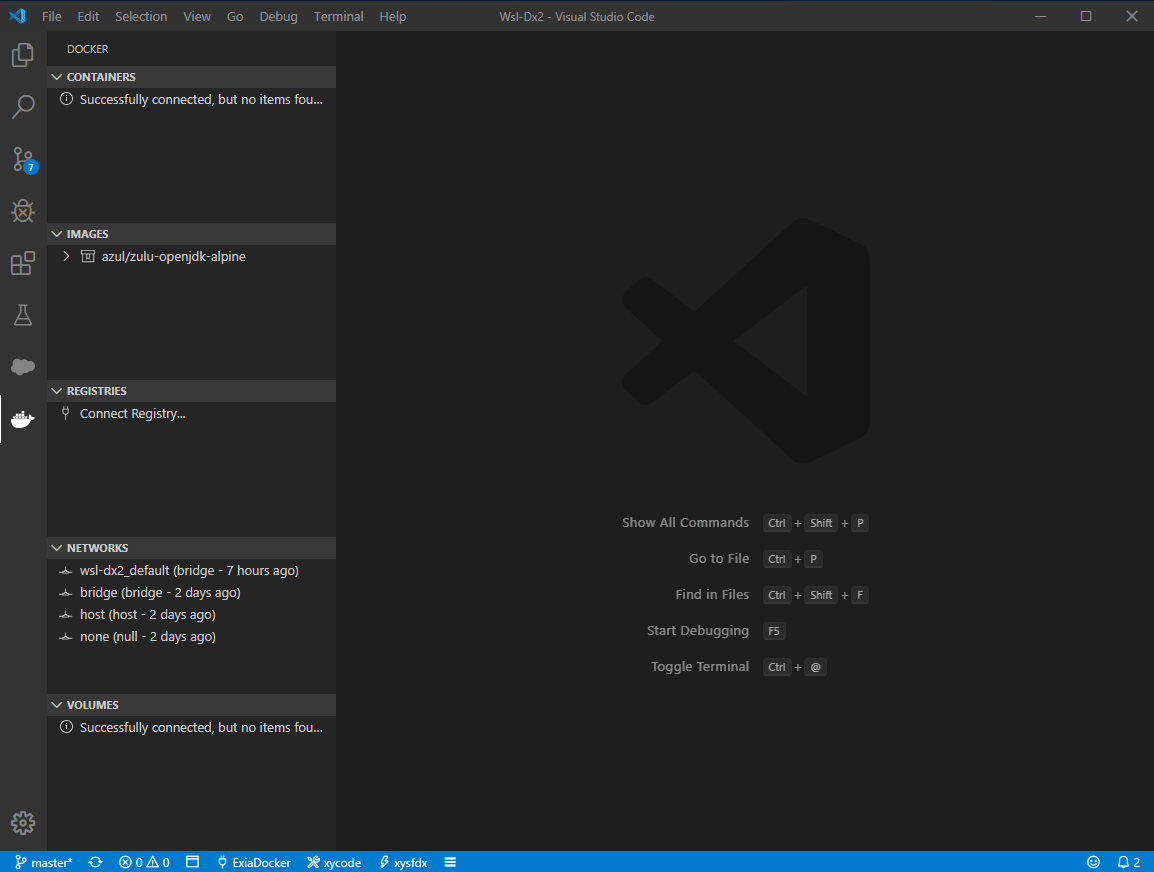The width and height of the screenshot is (1154, 872).
Task: Open the File menu
Action: 52,16
